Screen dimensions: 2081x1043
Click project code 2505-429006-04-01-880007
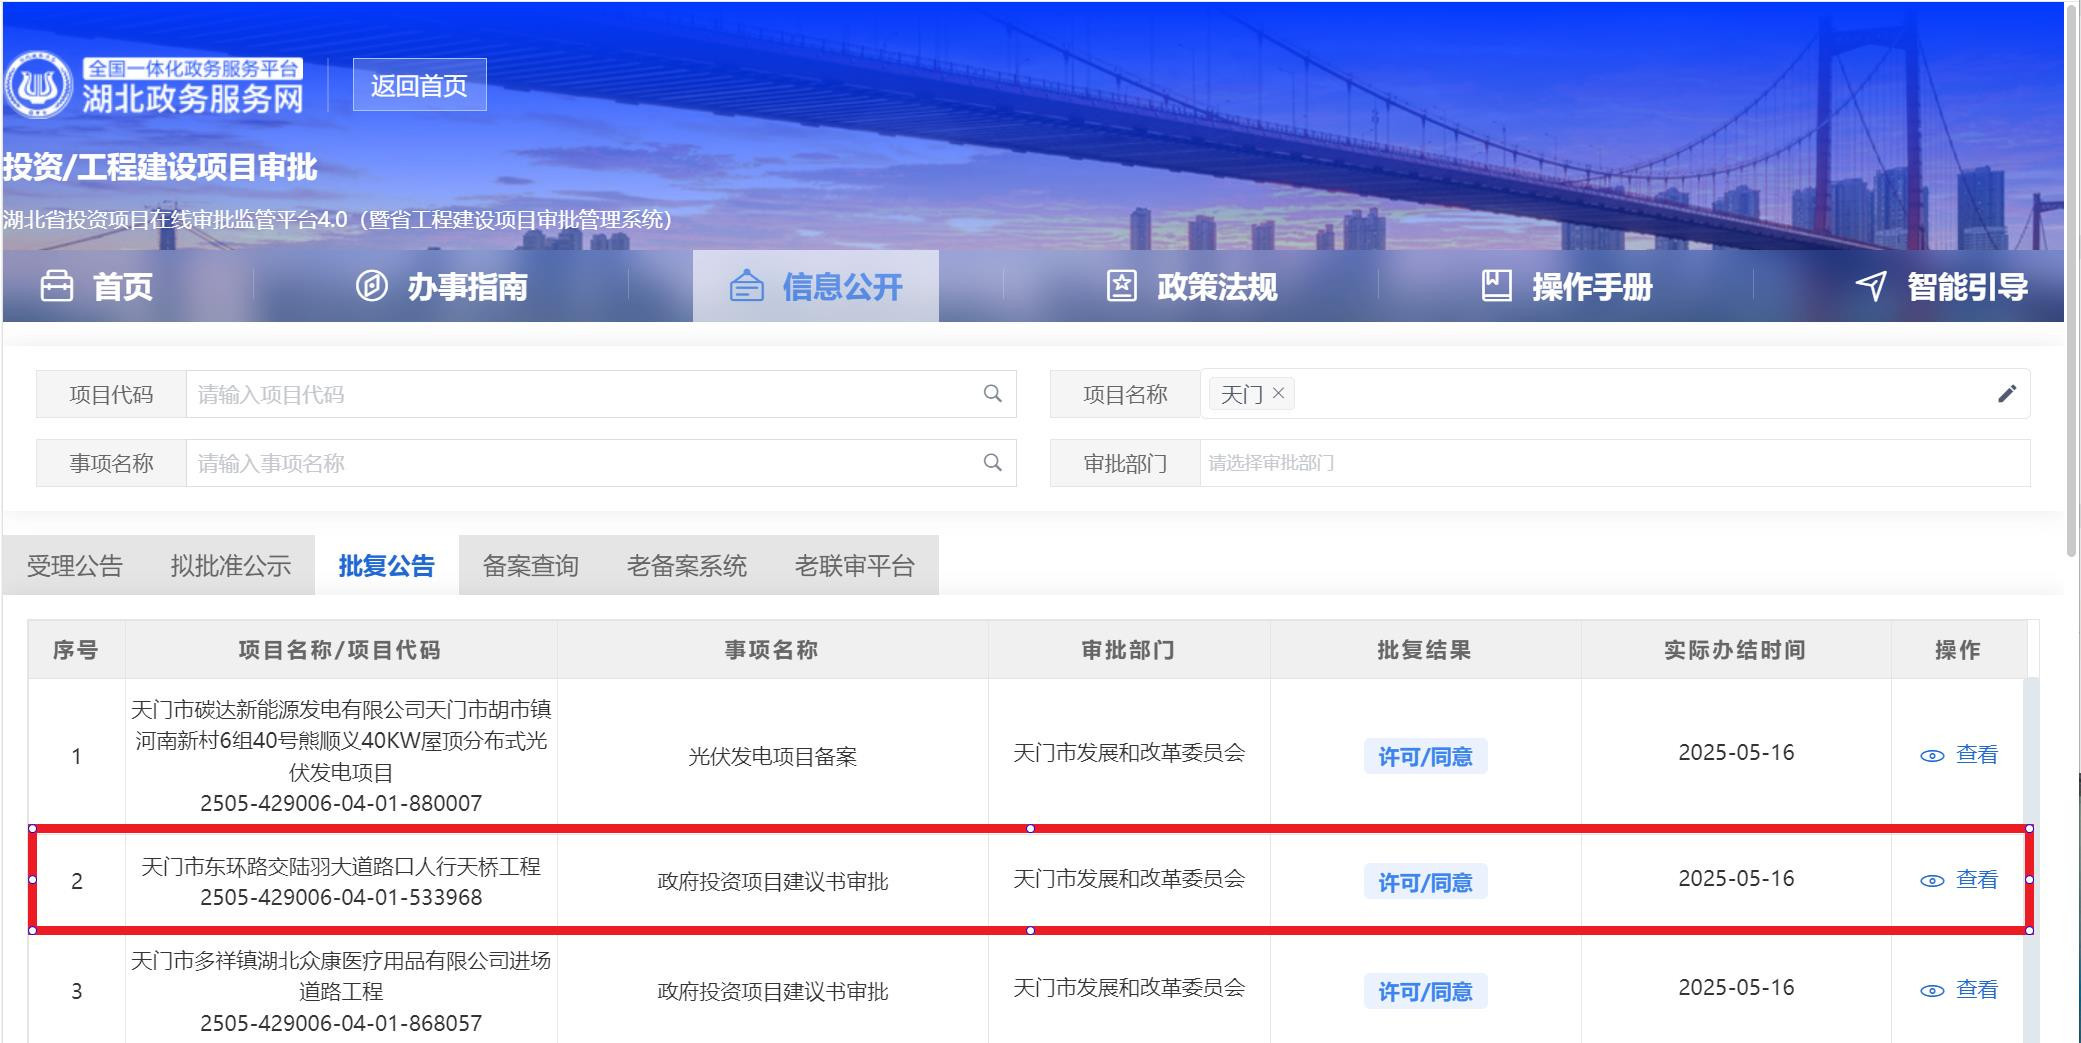pos(341,804)
